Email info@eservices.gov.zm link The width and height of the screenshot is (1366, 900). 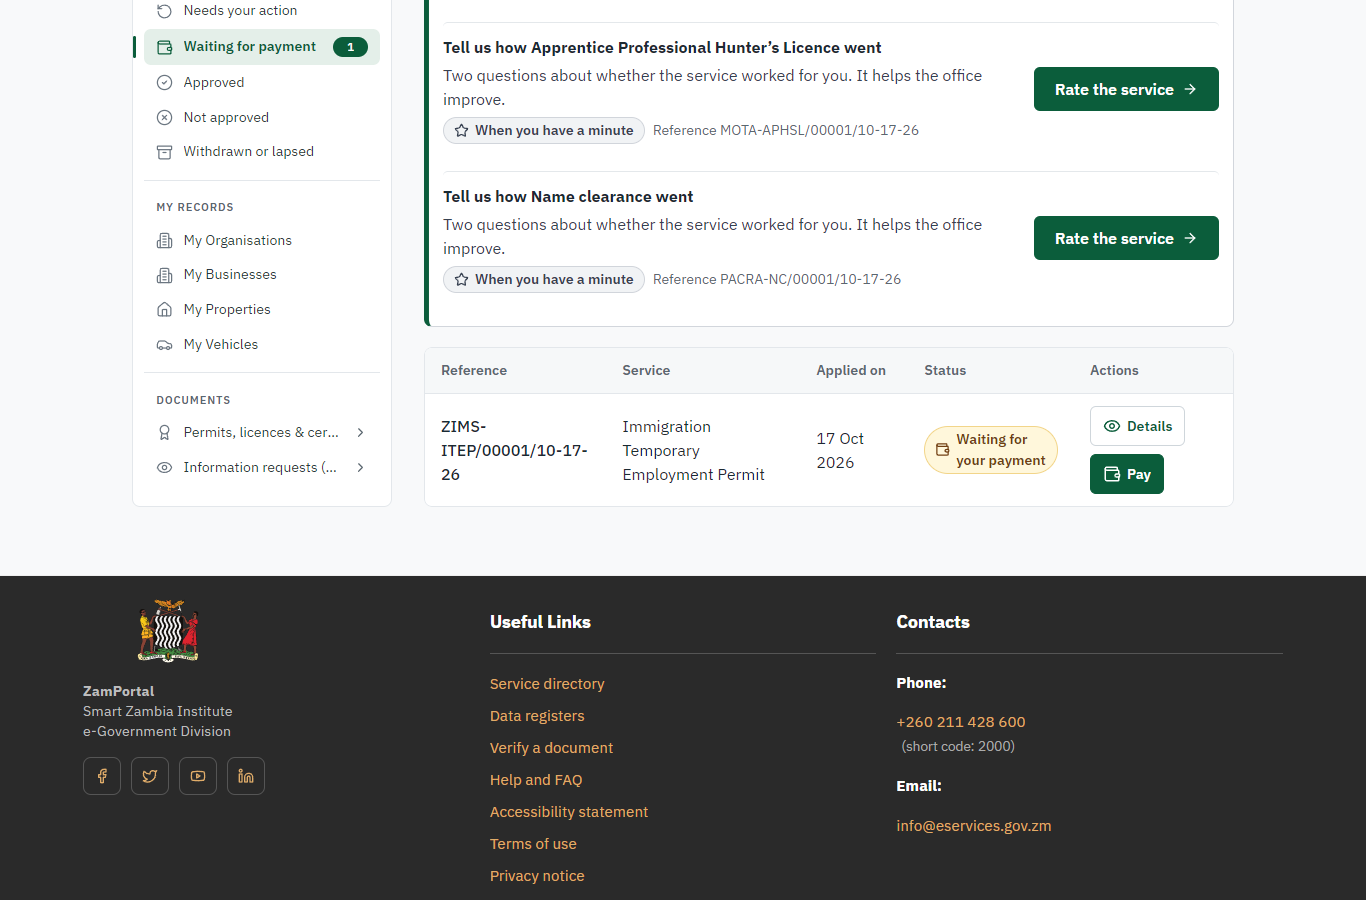[x=974, y=826]
